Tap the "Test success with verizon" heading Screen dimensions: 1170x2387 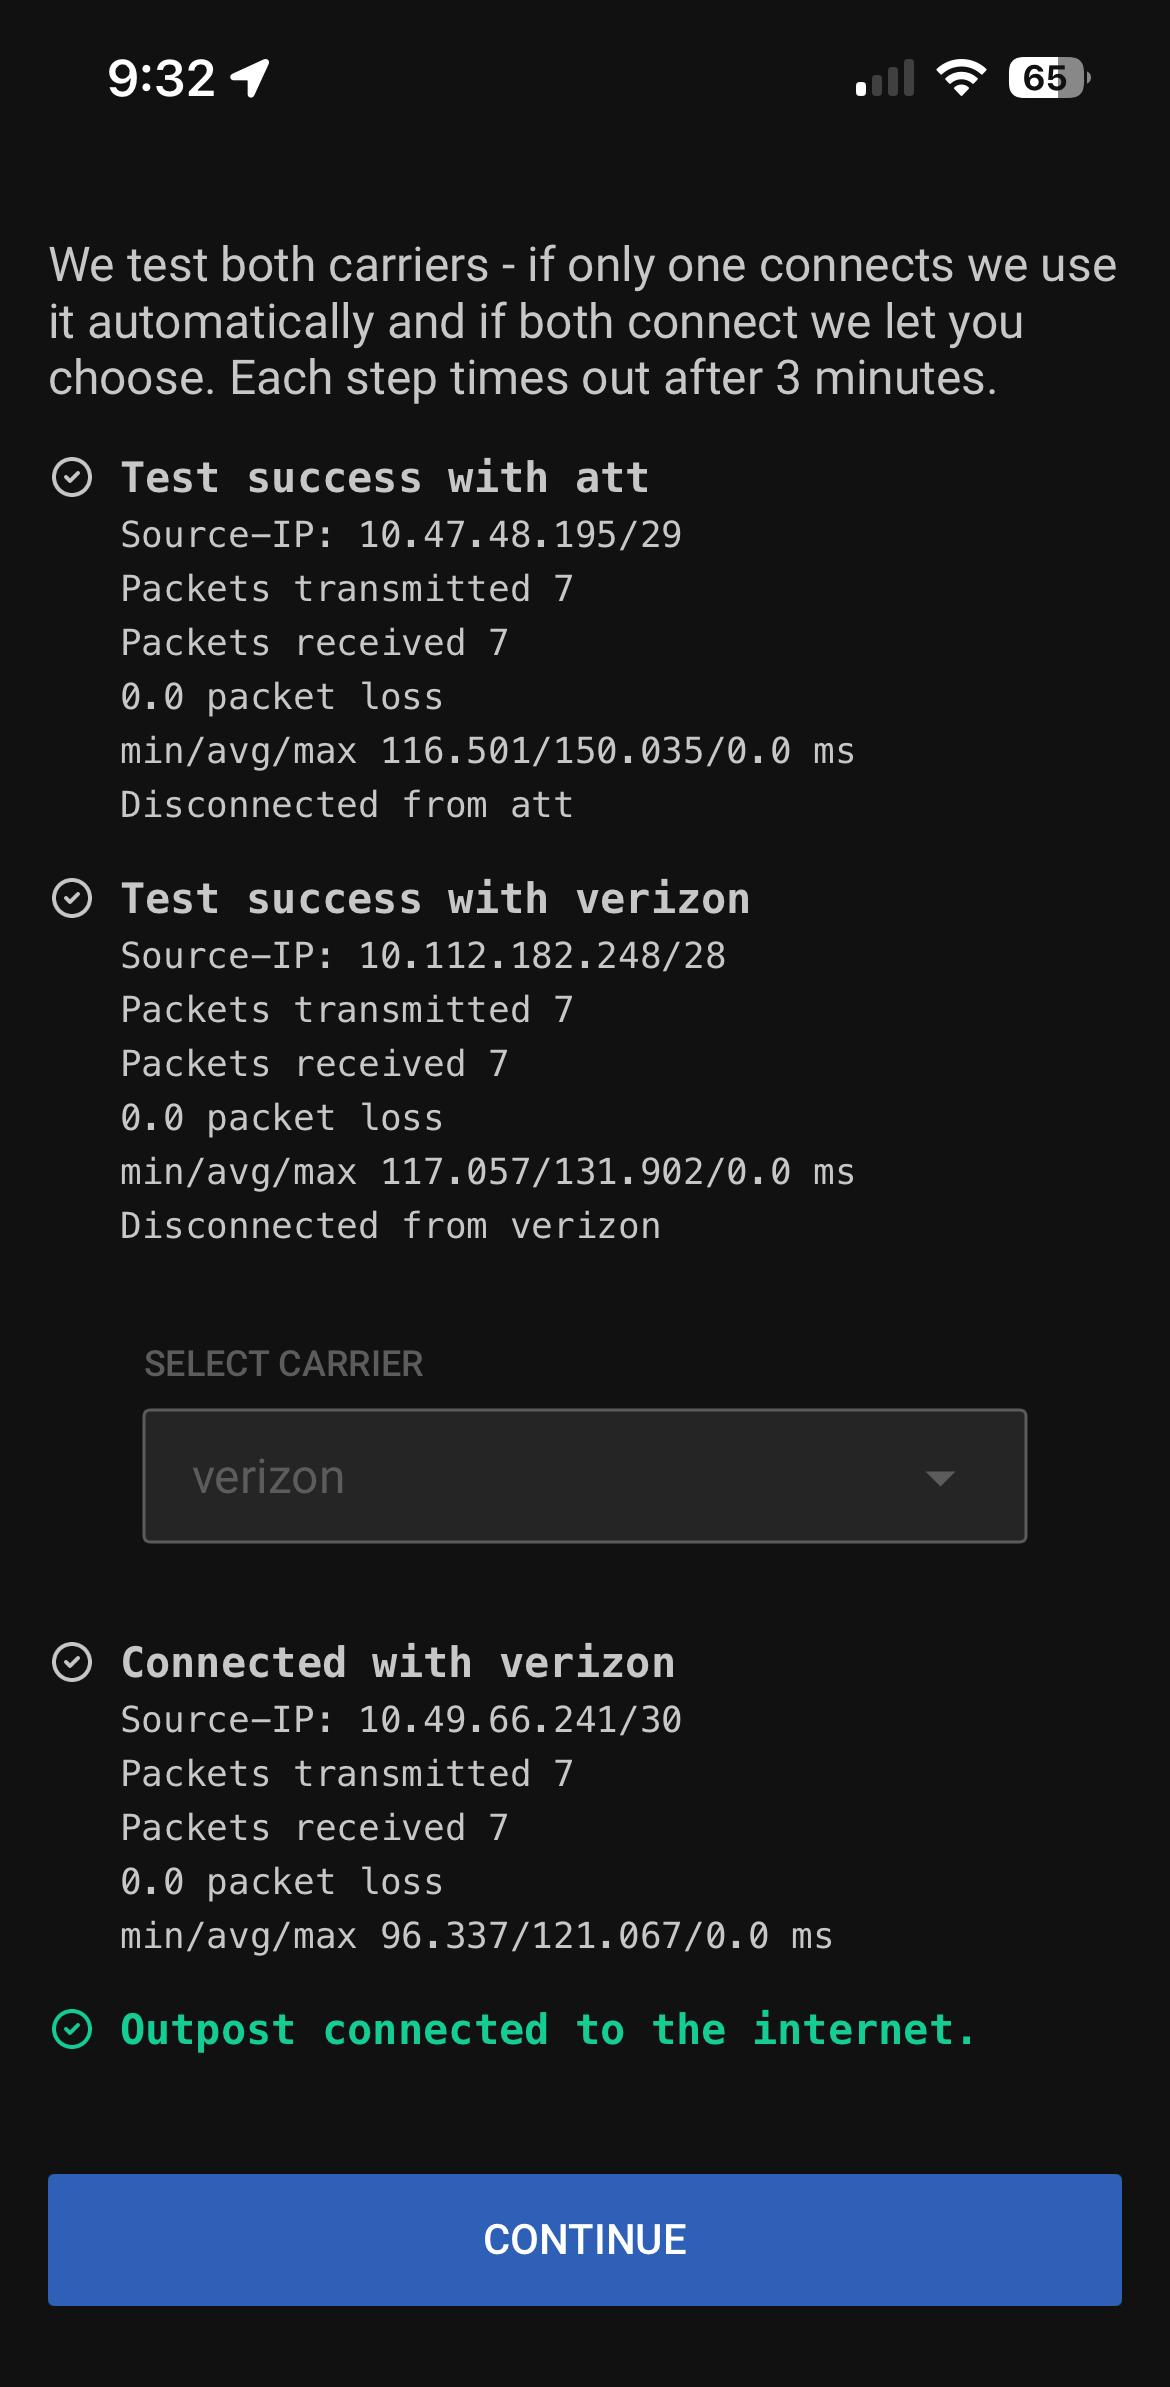[x=435, y=899]
